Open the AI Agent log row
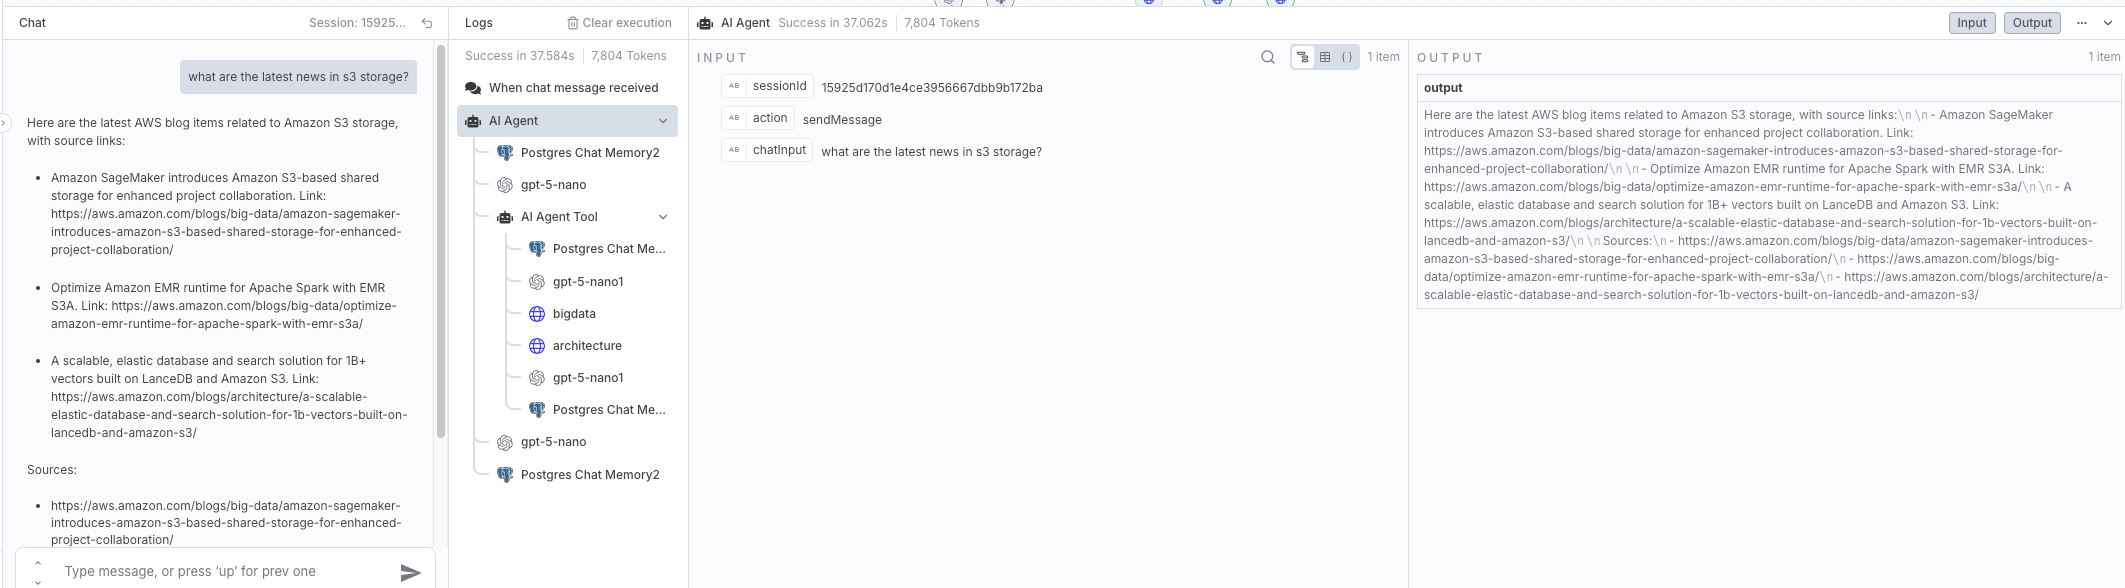Image resolution: width=2125 pixels, height=588 pixels. click(x=567, y=121)
